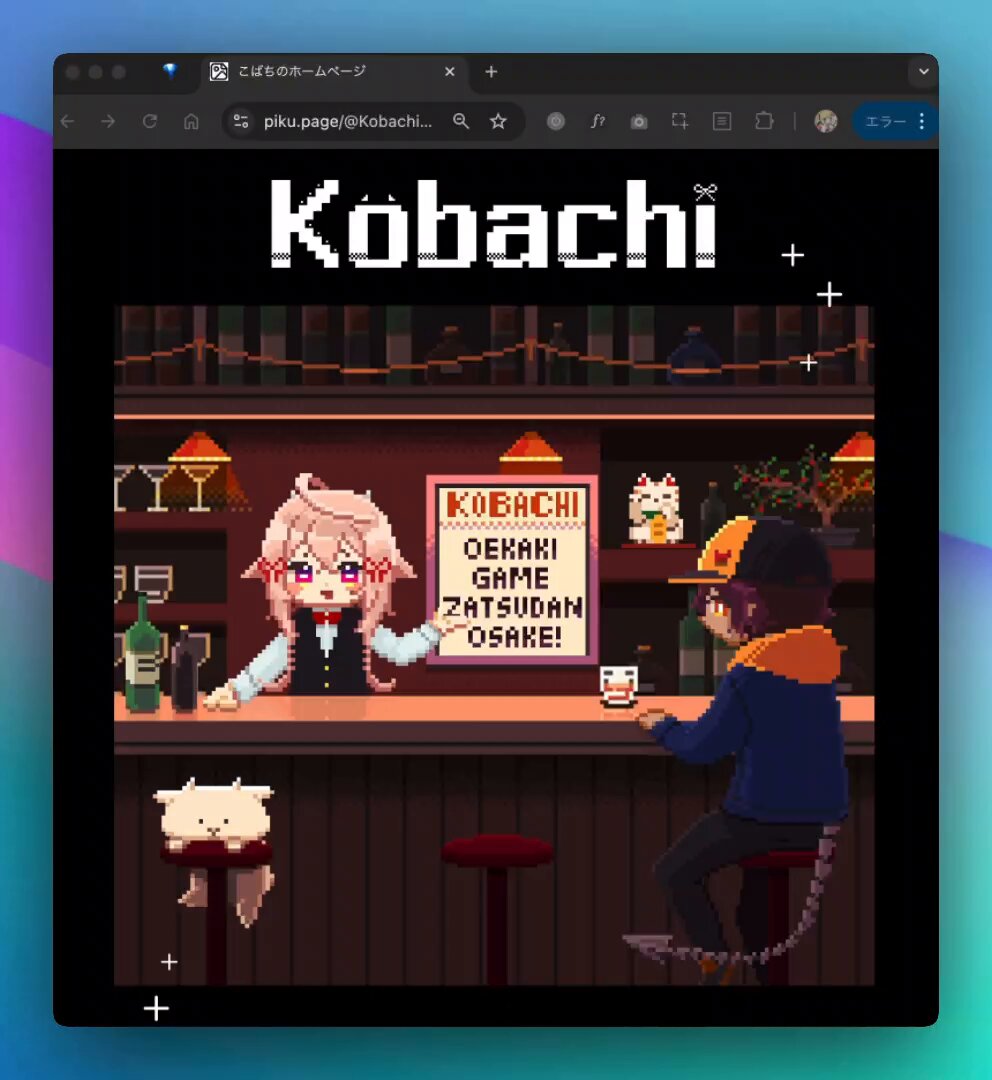Open the reader list extension icon
The height and width of the screenshot is (1080, 992).
722,122
